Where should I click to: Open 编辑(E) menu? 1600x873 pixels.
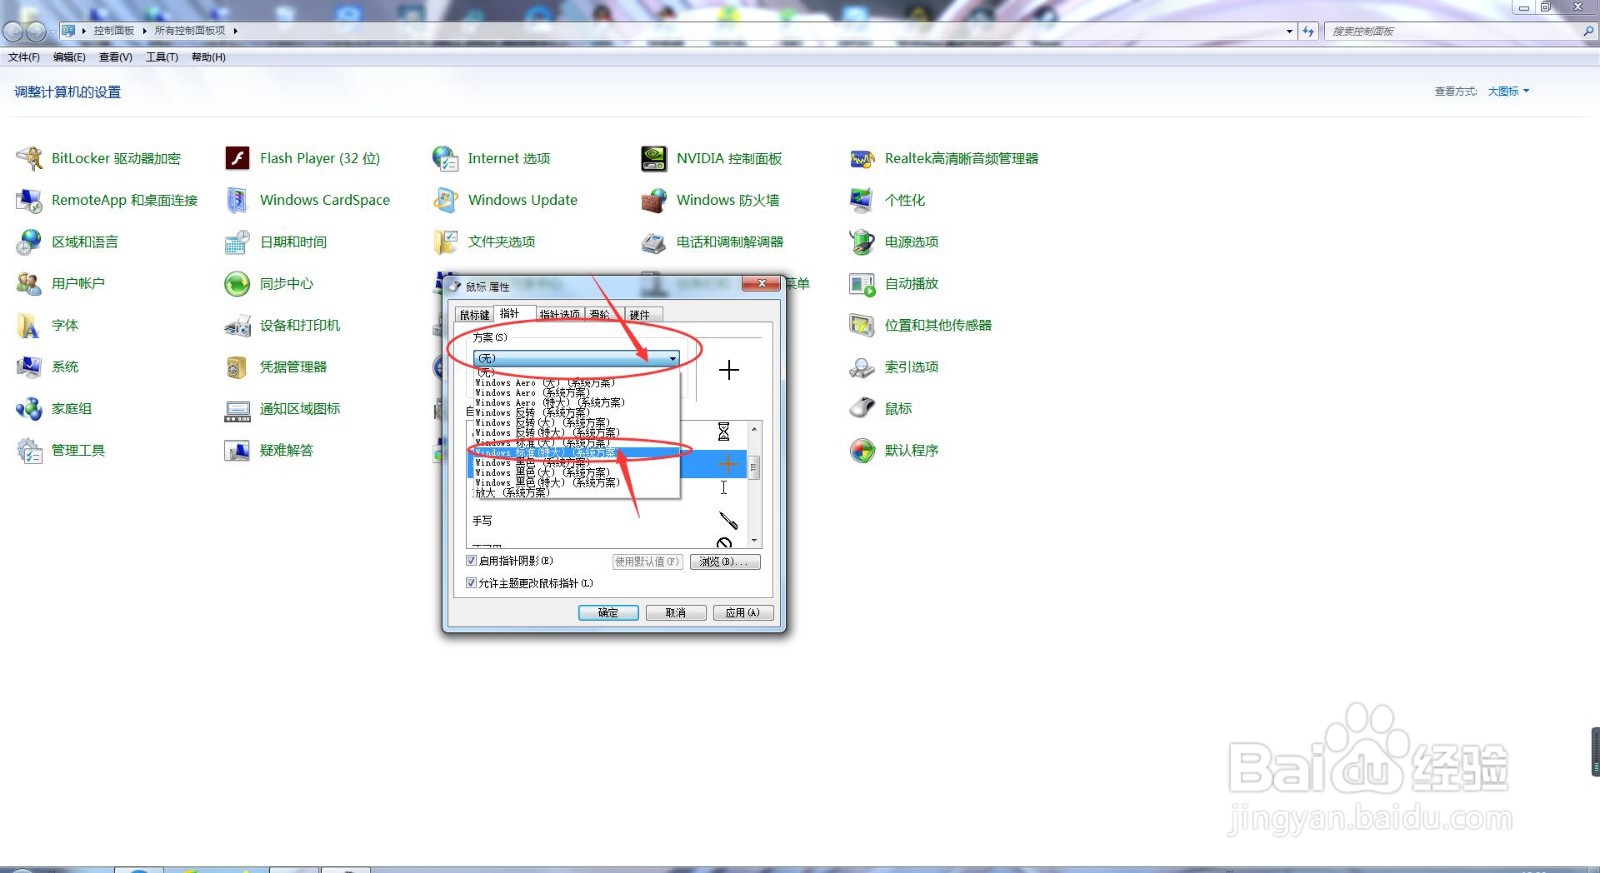[x=69, y=57]
